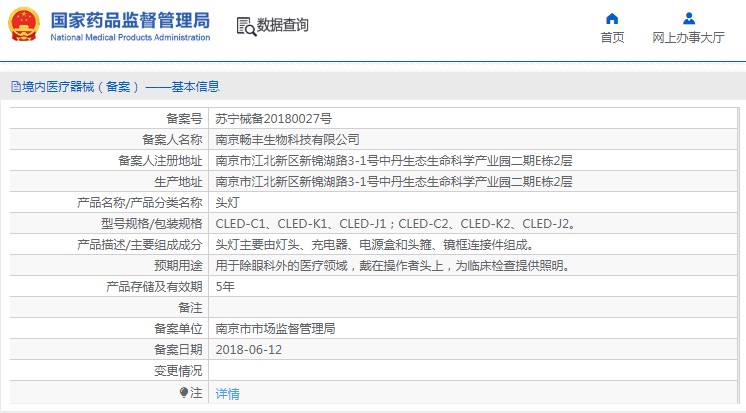Click the 网上办事大厅 person icon

coord(688,18)
